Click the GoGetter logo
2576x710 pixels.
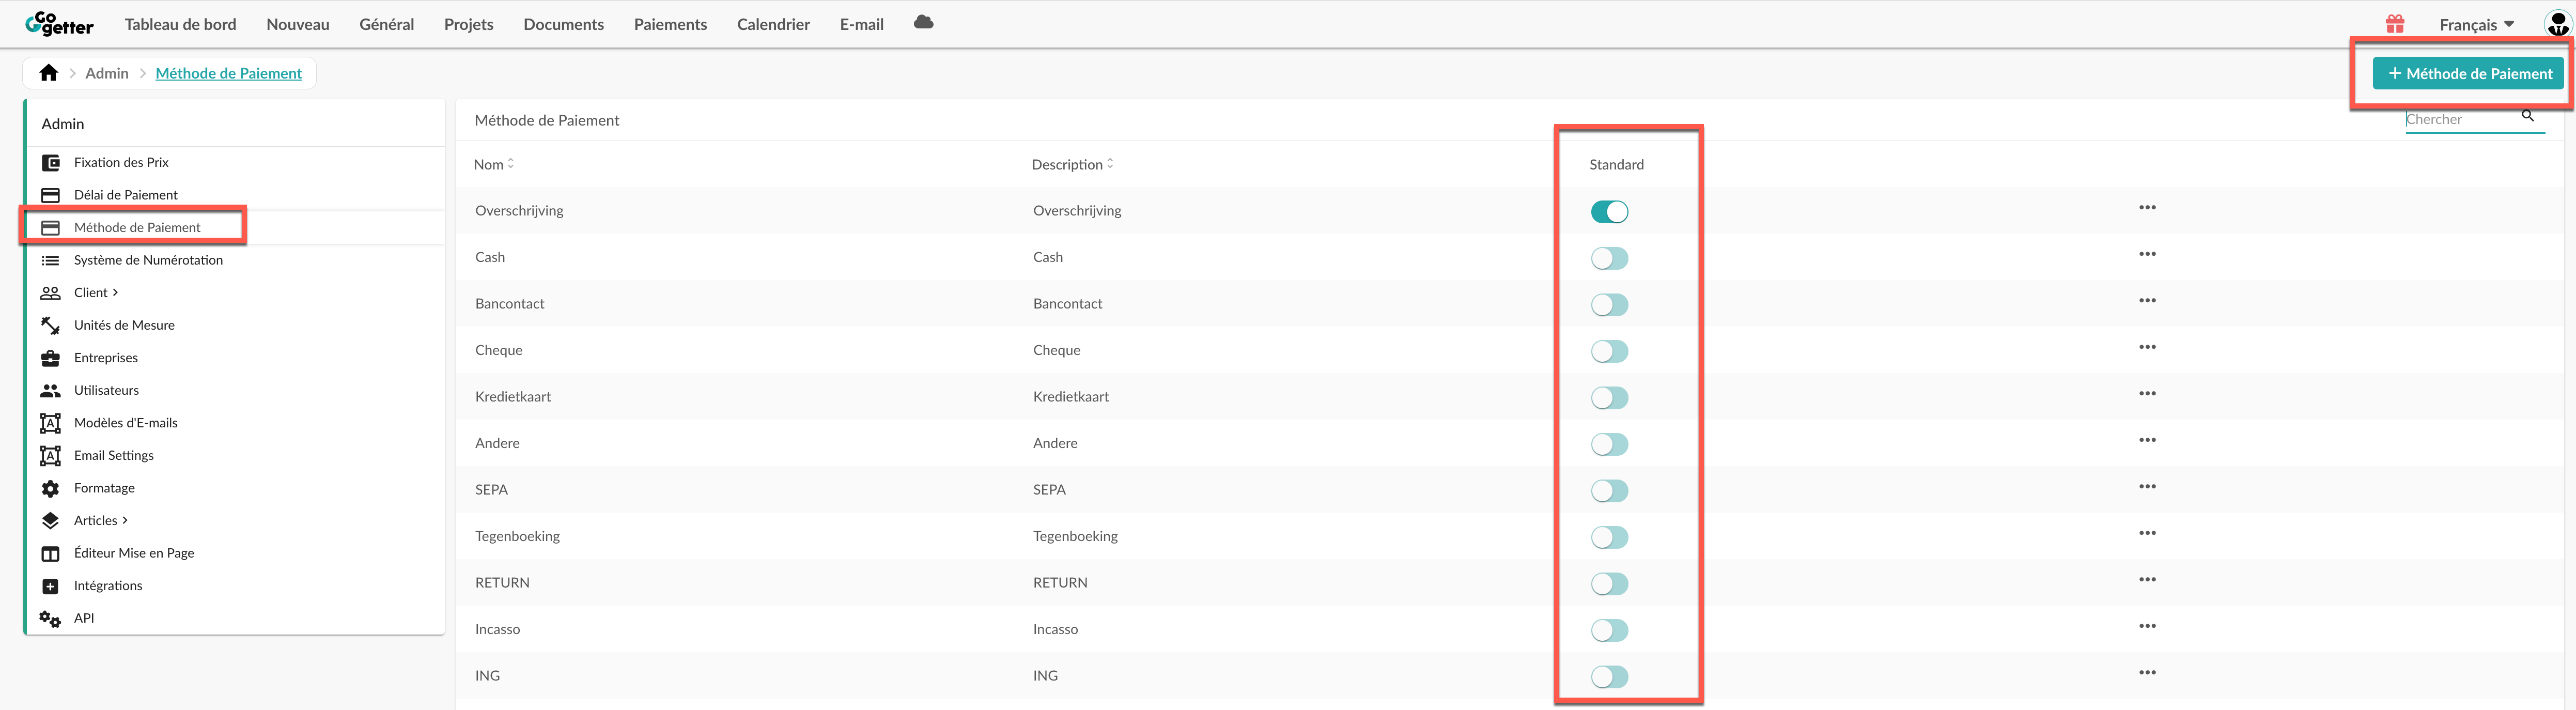coord(60,23)
